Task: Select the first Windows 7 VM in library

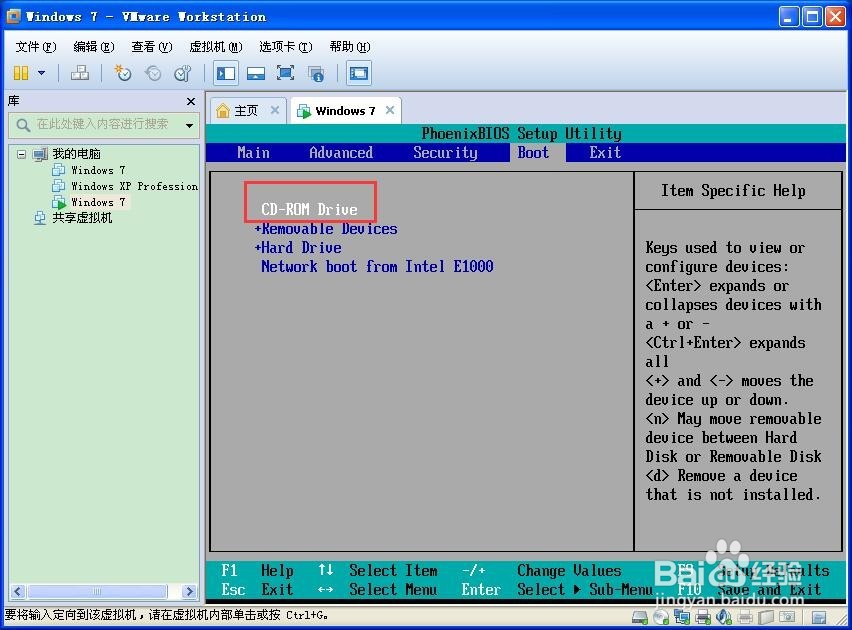Action: [x=98, y=170]
